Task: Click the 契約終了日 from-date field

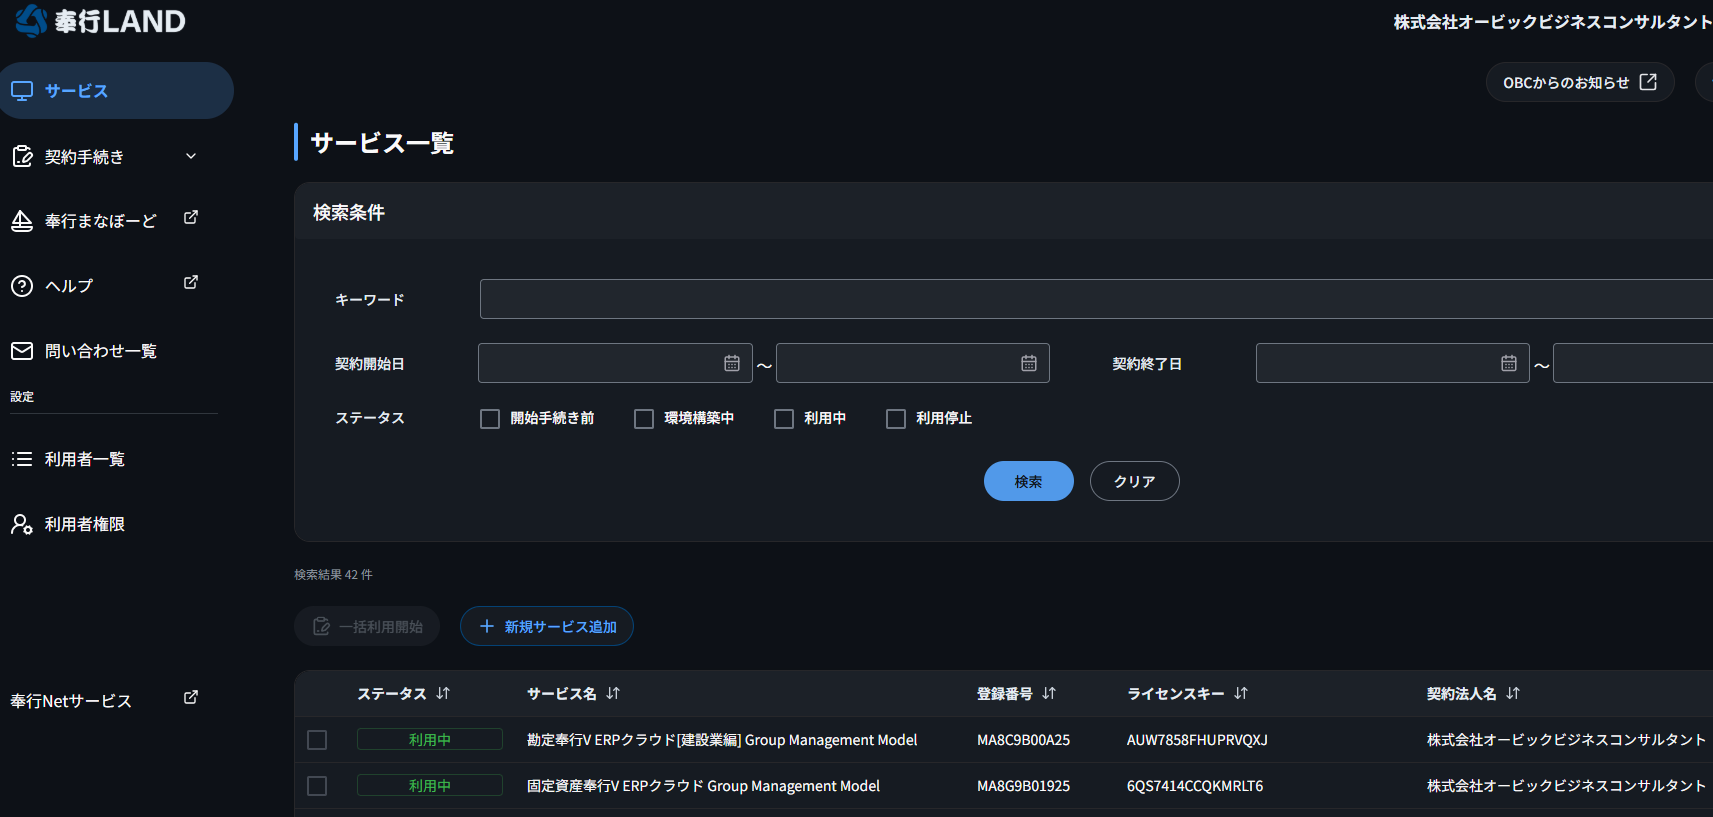Action: (1393, 363)
